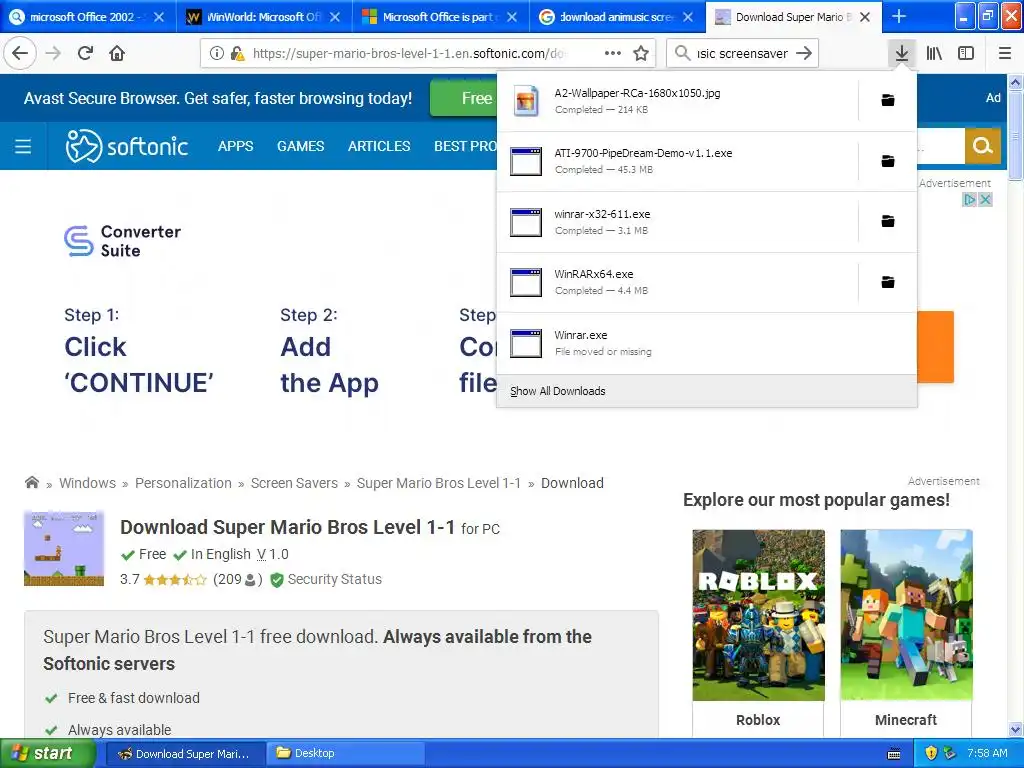Open the Firefox hamburger menu
This screenshot has height=768, width=1024.
point(1004,54)
